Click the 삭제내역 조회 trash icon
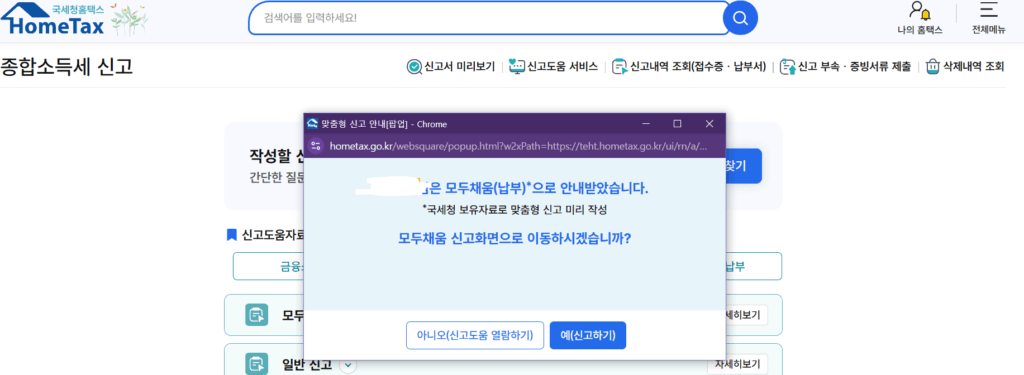 point(933,66)
